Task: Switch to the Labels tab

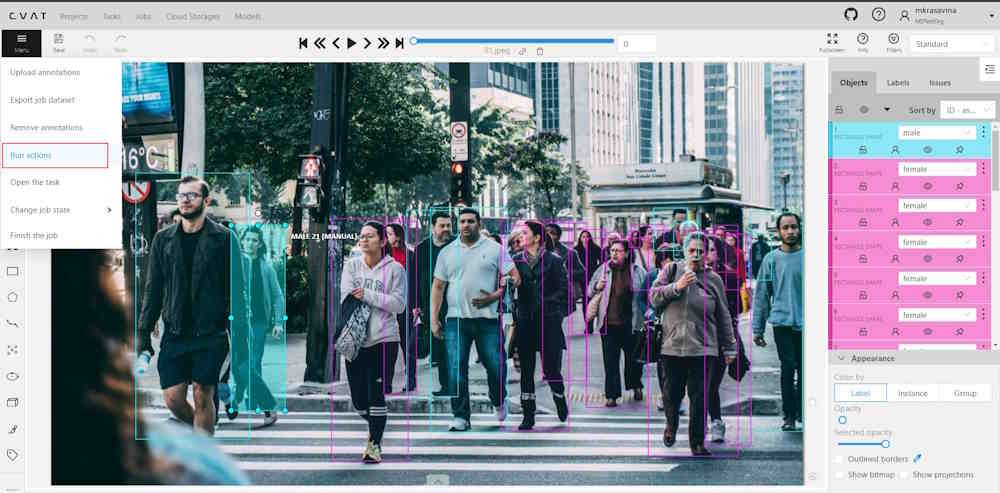Action: (x=898, y=83)
